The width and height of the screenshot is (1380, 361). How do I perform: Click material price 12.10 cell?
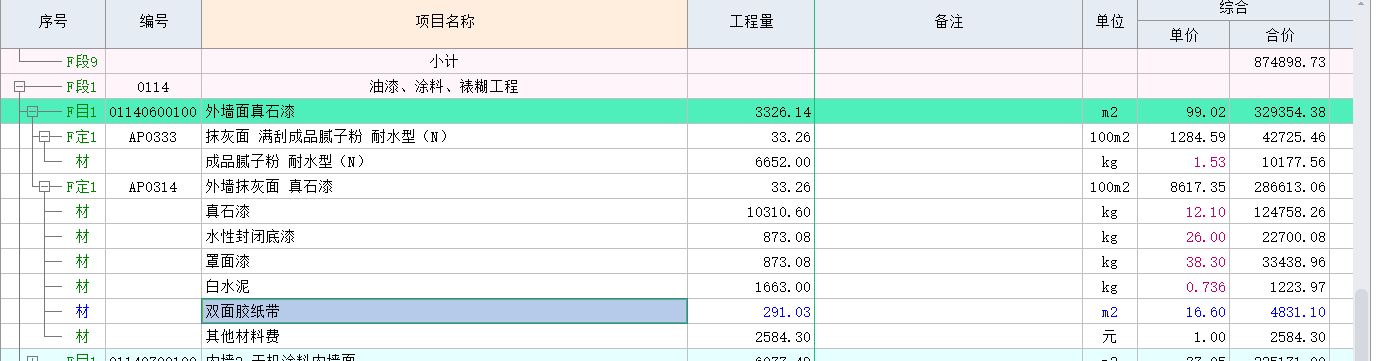click(x=1184, y=211)
